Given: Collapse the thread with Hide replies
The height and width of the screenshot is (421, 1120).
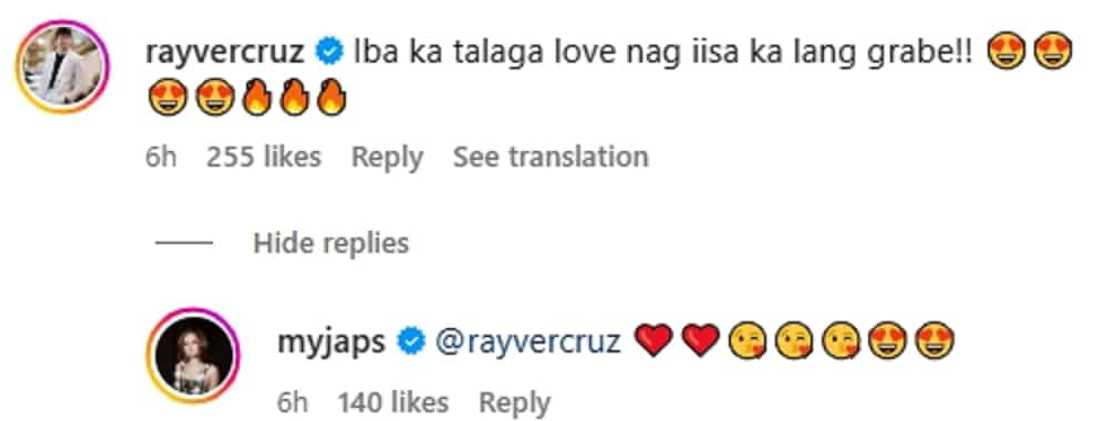Looking at the screenshot, I should point(330,243).
